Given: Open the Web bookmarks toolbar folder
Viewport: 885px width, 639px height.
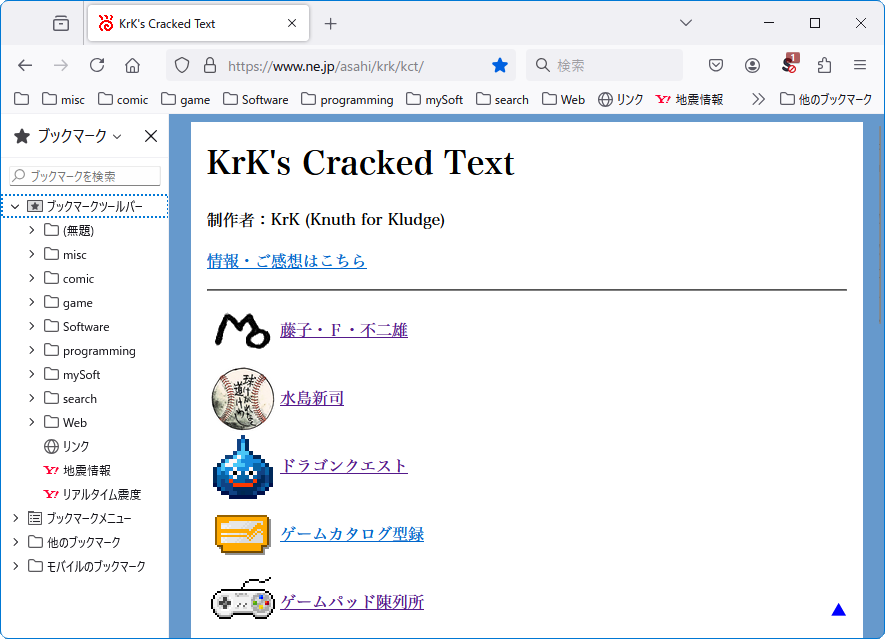Looking at the screenshot, I should pos(563,99).
